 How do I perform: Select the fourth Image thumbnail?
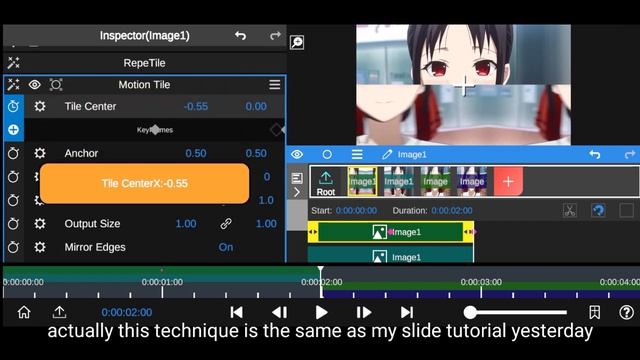472,181
